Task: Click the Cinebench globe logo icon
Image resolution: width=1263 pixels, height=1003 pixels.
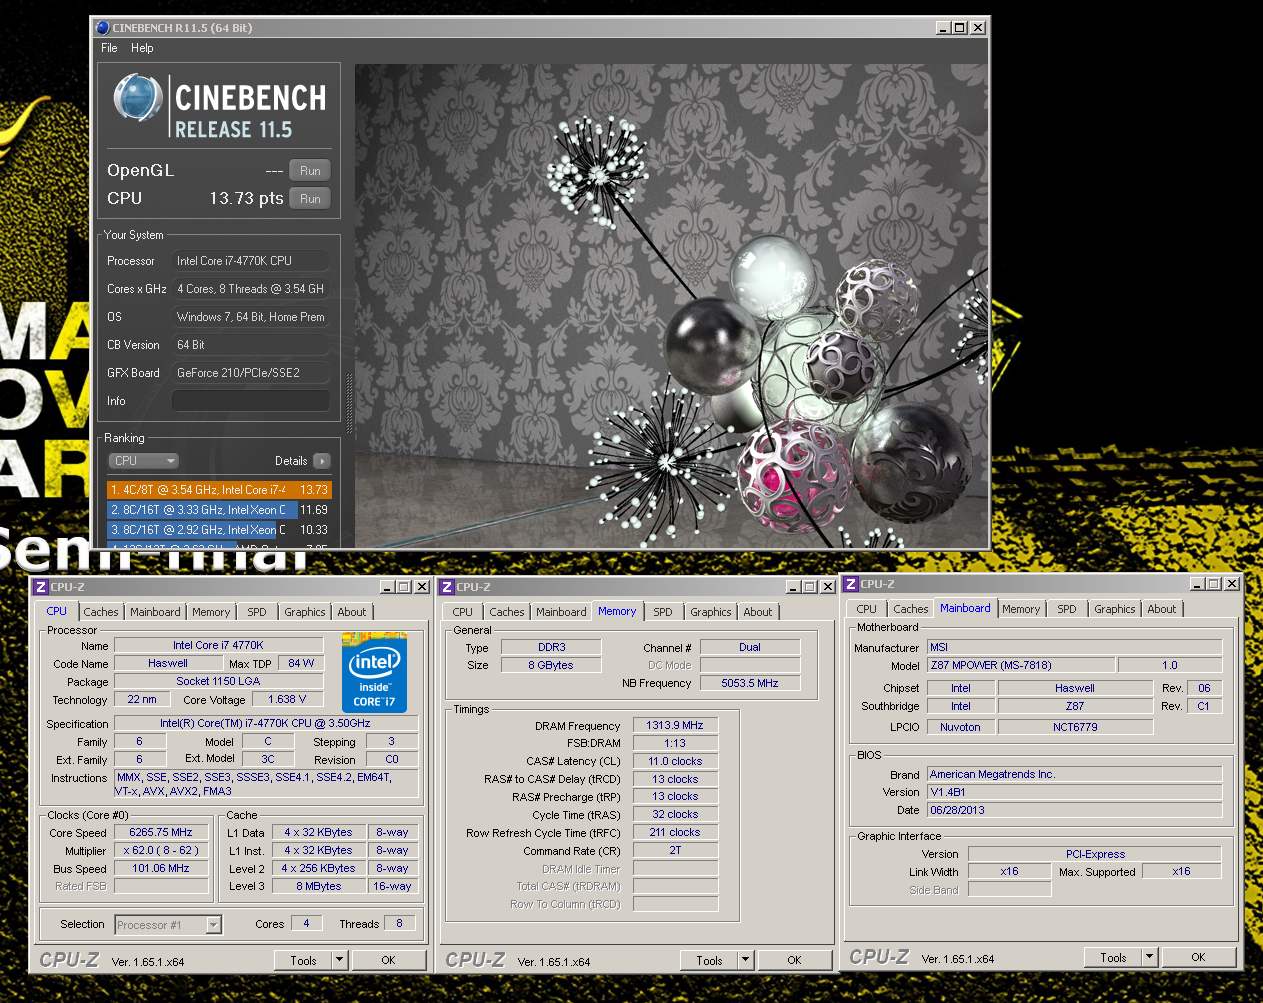Action: coord(138,98)
